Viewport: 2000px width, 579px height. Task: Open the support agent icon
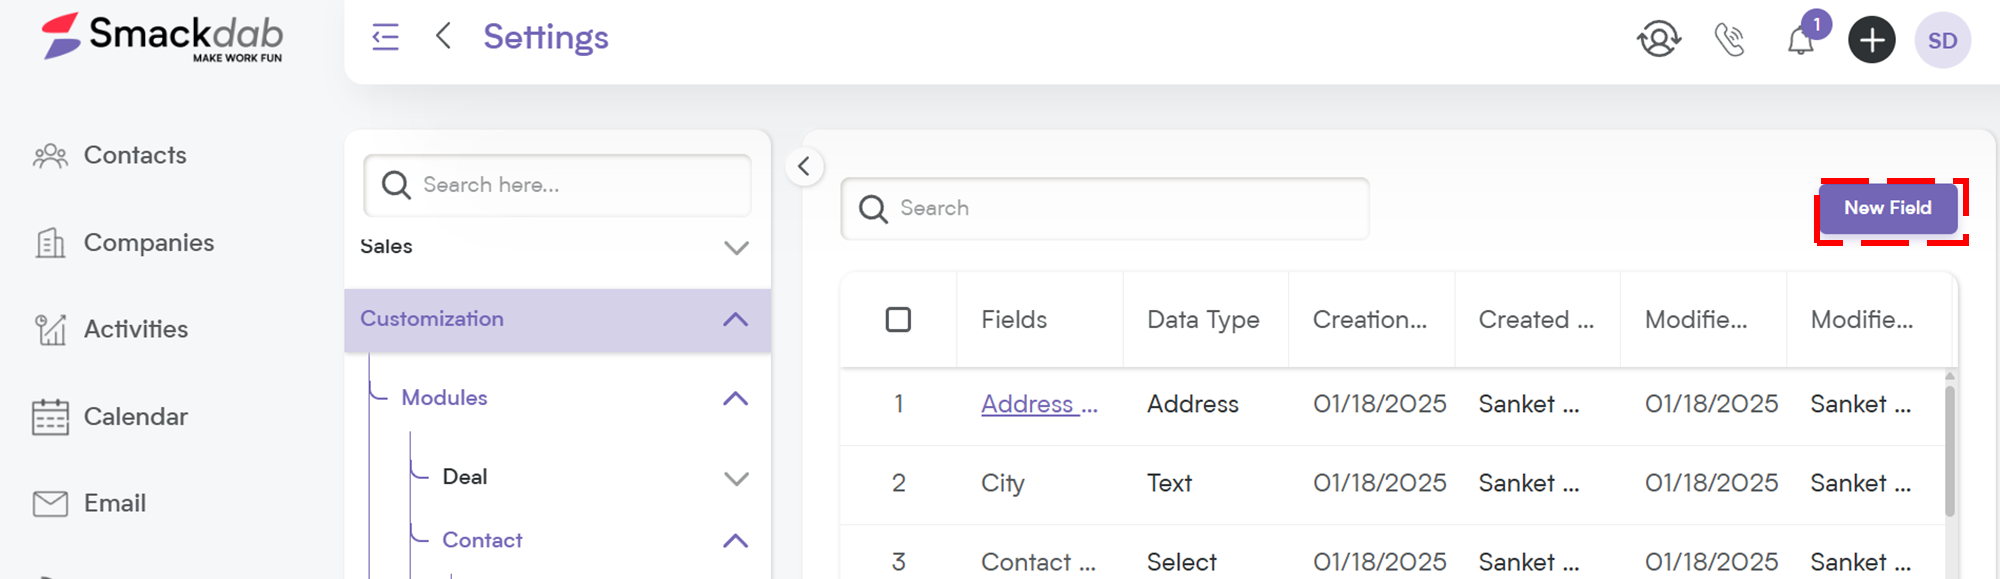click(x=1659, y=39)
